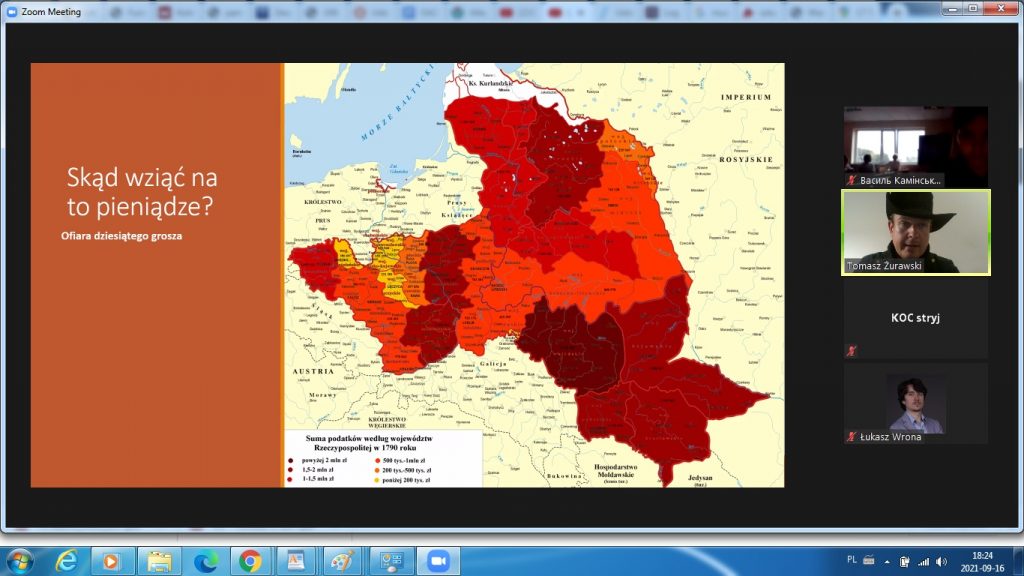Click the Zoom taskbar icon

[x=436, y=560]
